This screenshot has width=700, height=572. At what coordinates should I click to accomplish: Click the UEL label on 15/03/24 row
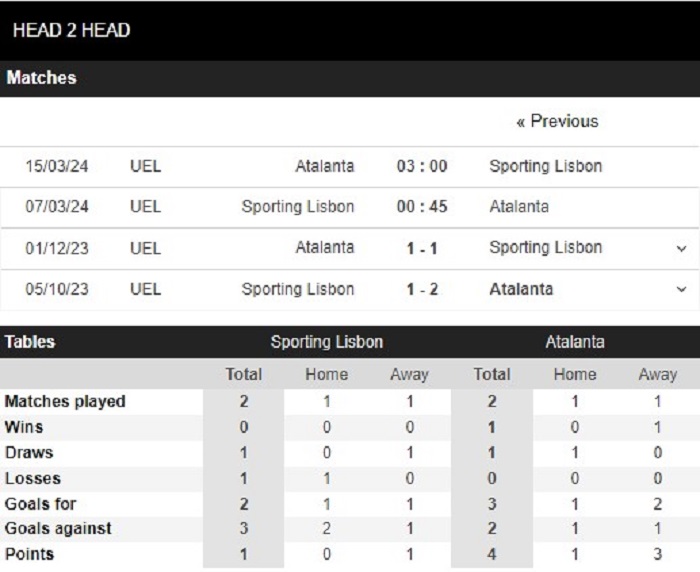[145, 166]
